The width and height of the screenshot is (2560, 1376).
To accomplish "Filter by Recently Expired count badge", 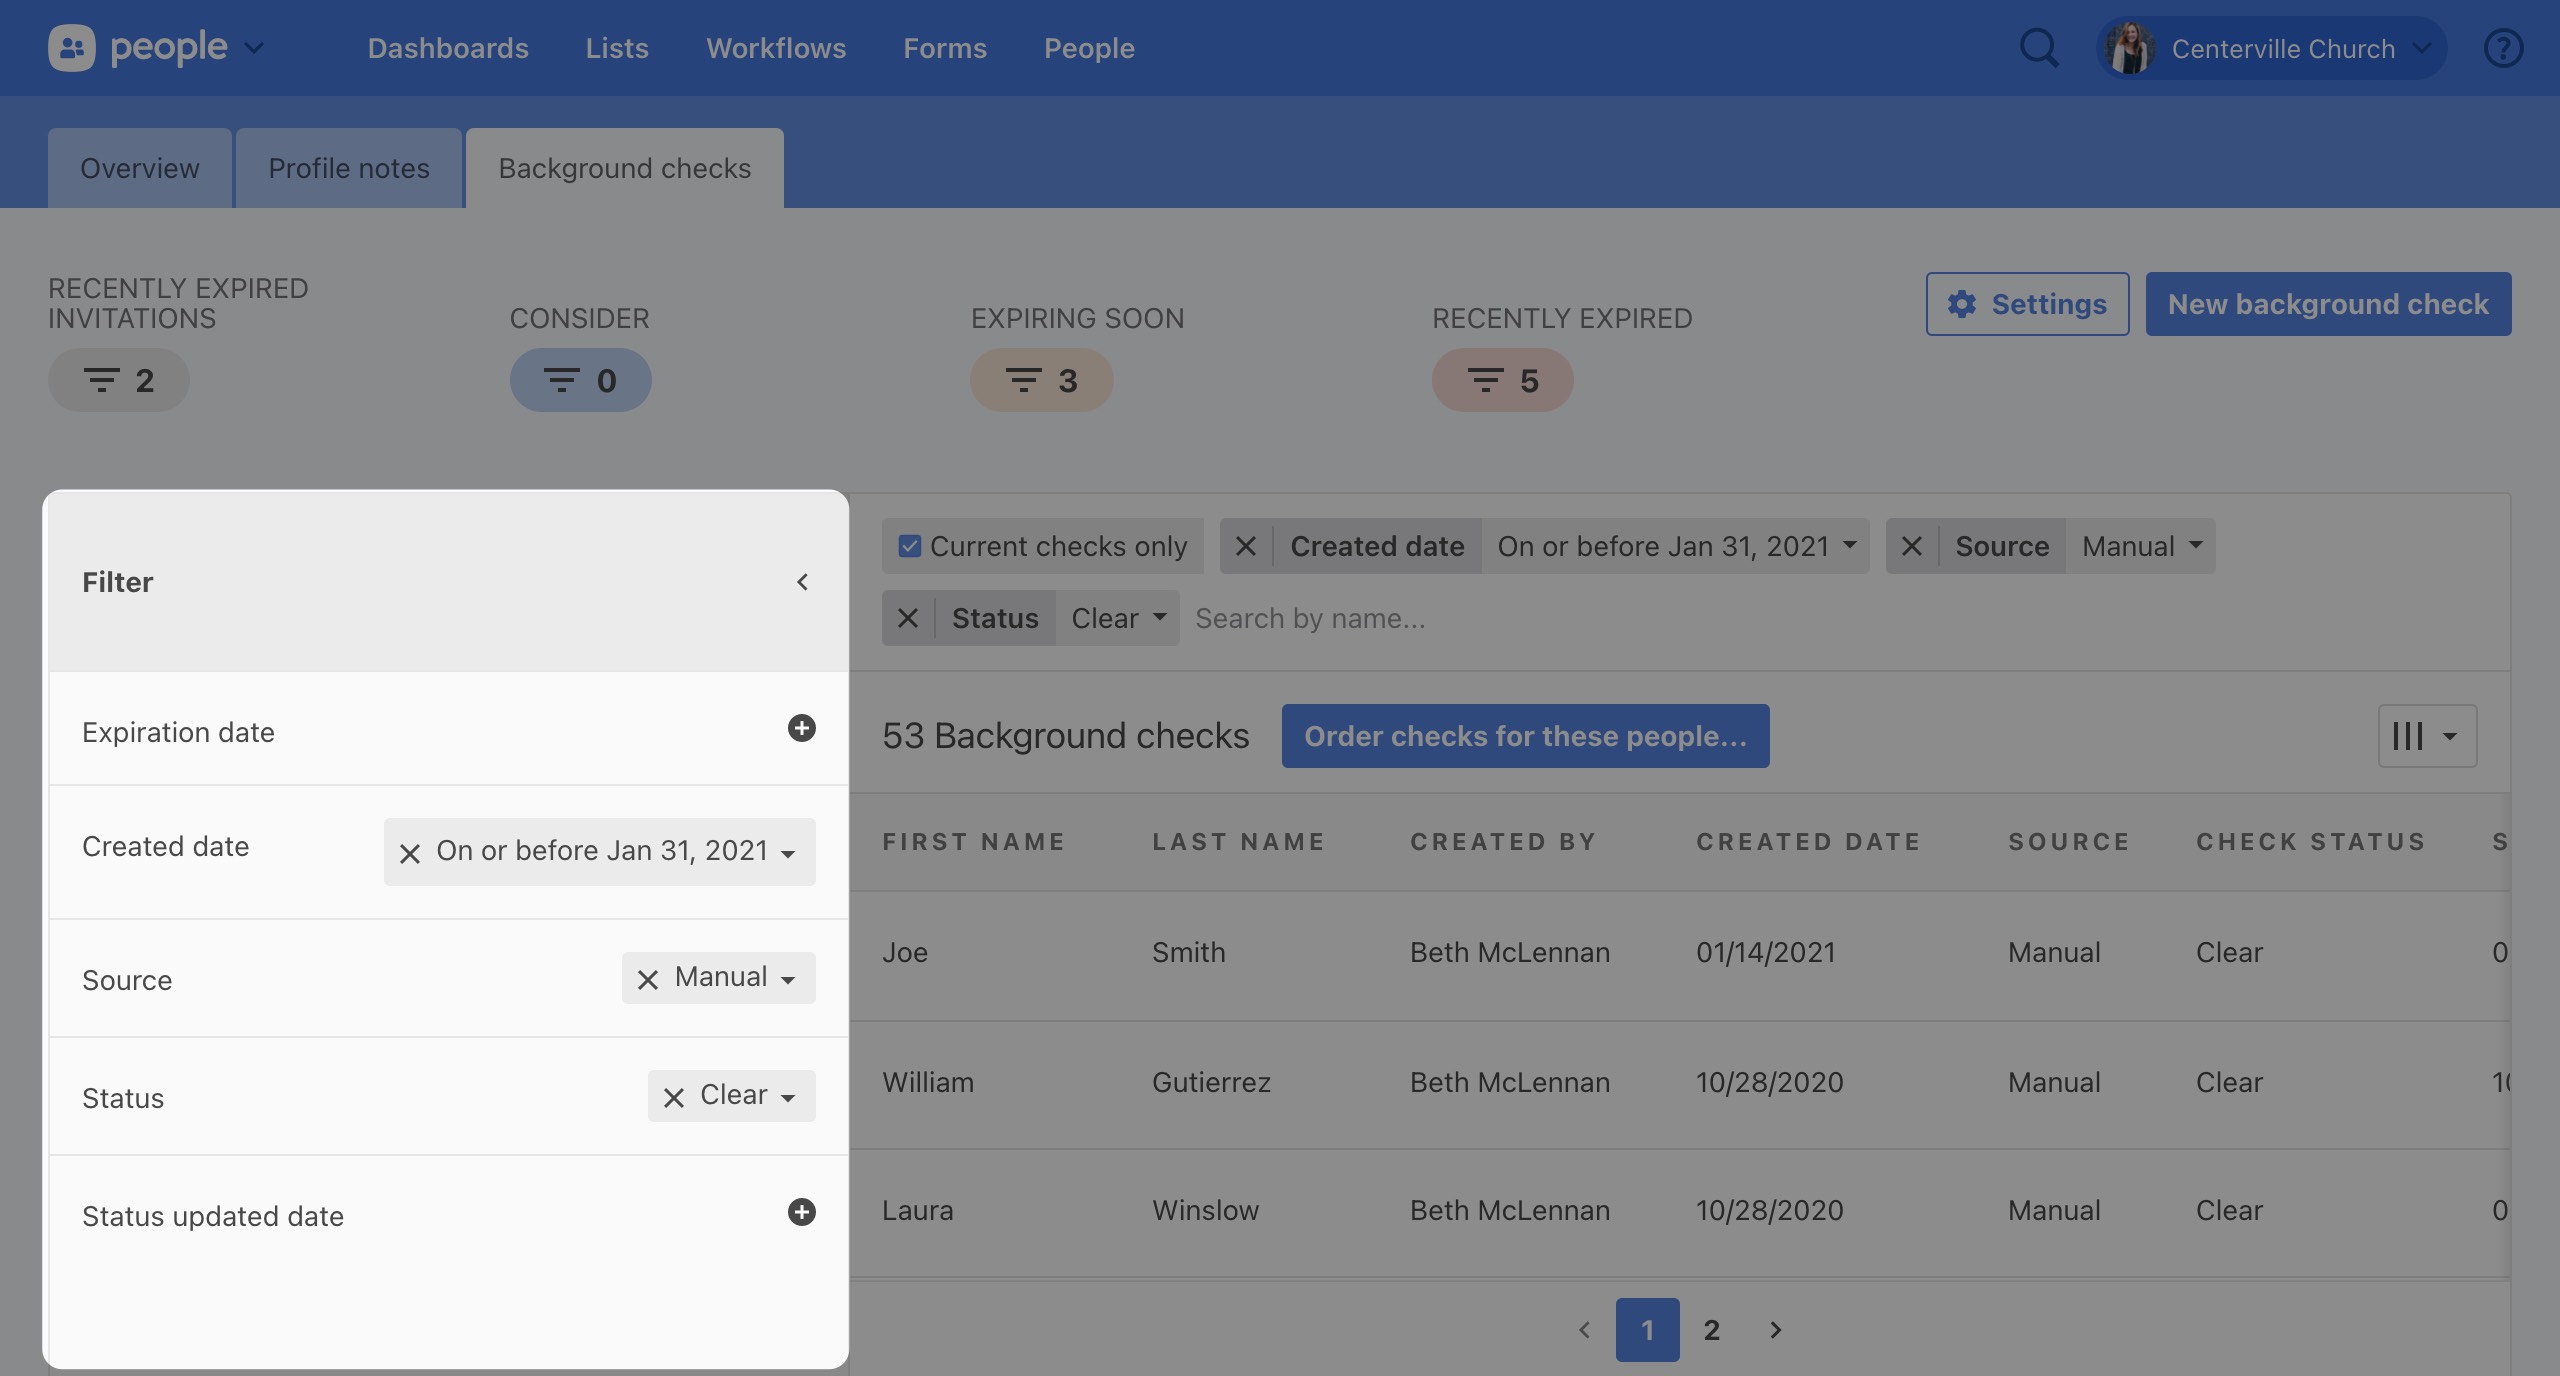I will coord(1502,380).
